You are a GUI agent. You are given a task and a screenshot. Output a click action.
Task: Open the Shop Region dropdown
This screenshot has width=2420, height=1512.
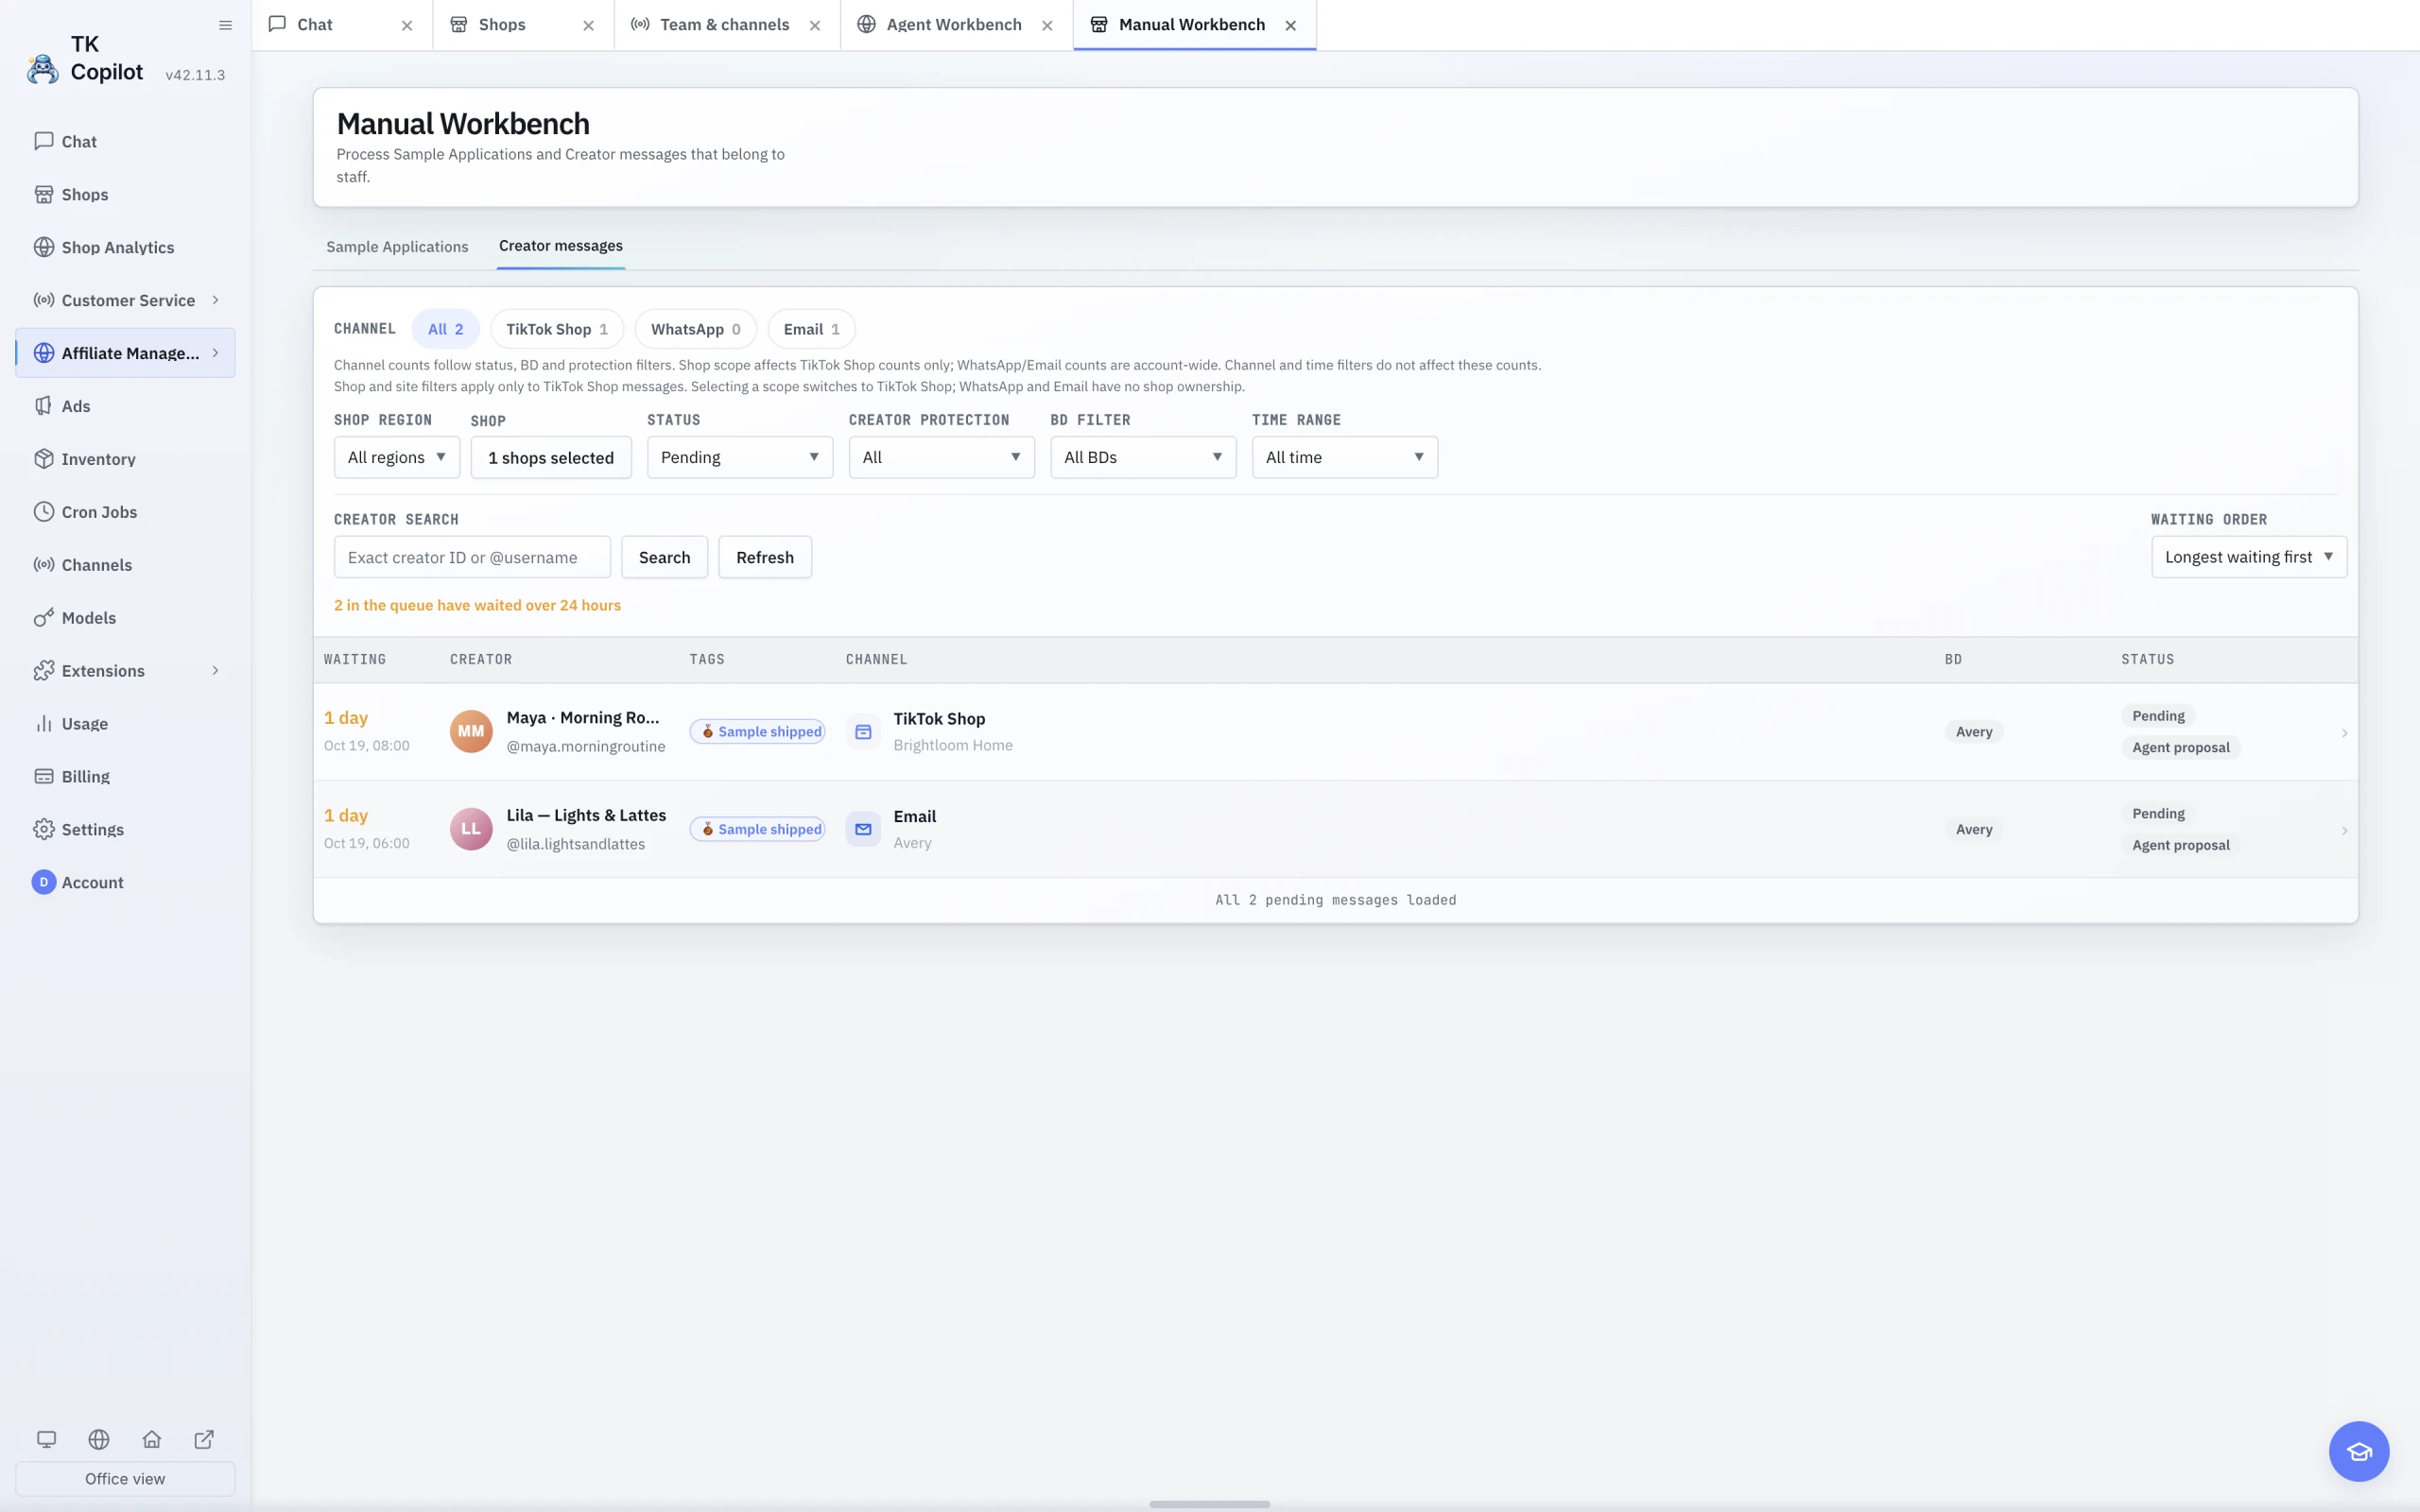(x=397, y=457)
